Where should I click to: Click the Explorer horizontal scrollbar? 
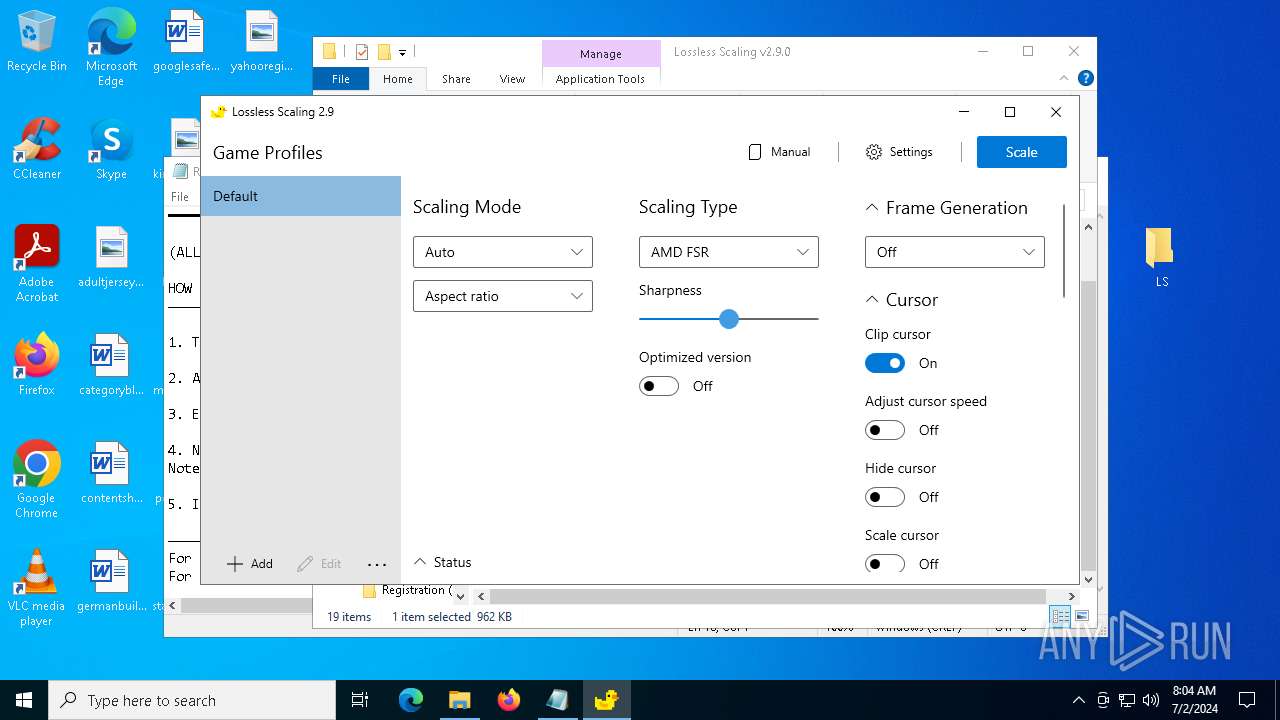click(x=768, y=596)
